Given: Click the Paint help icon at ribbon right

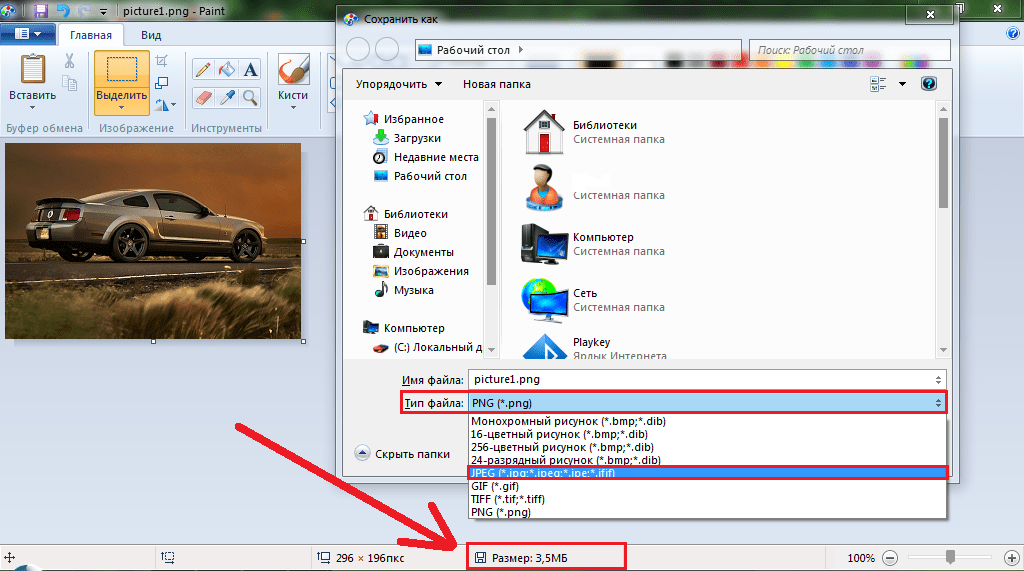Looking at the screenshot, I should click(x=1013, y=34).
